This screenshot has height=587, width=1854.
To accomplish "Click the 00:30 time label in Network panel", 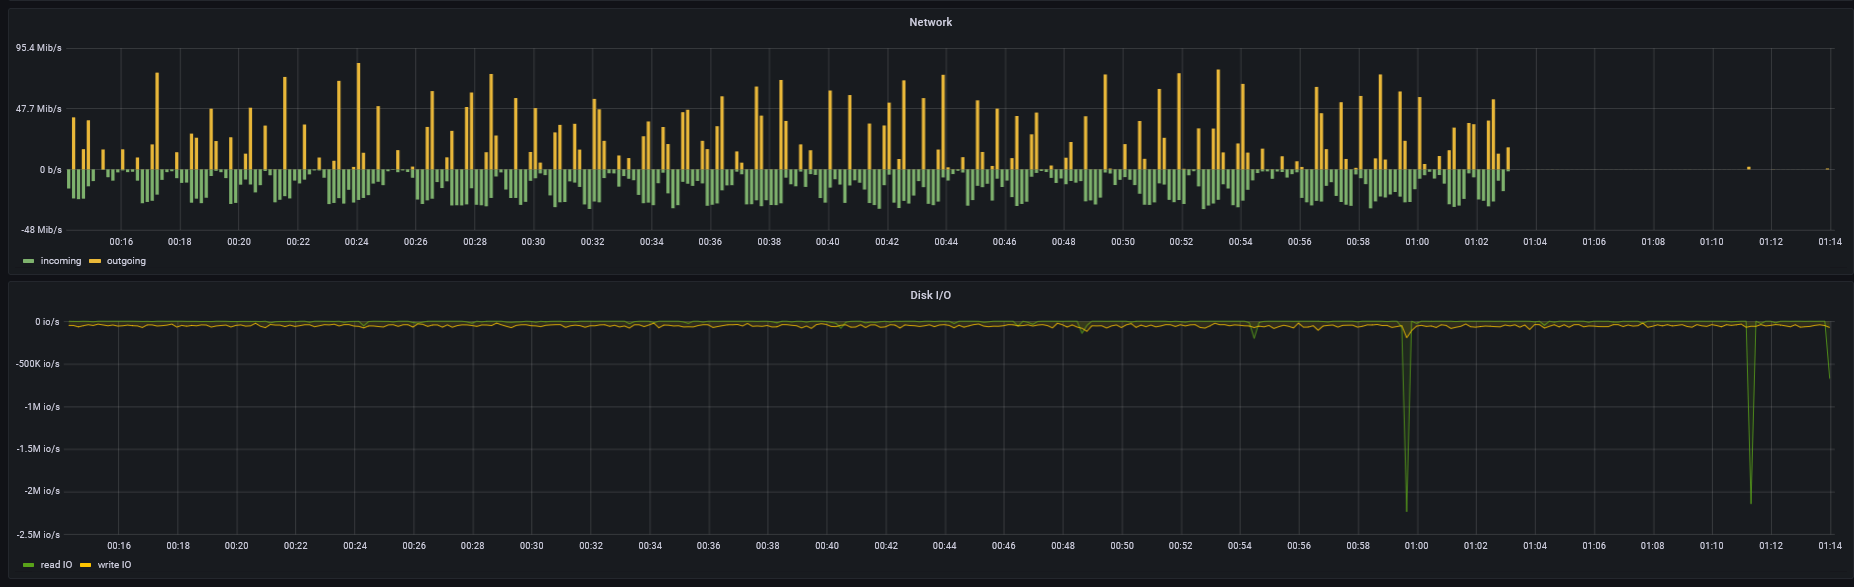I will 533,242.
